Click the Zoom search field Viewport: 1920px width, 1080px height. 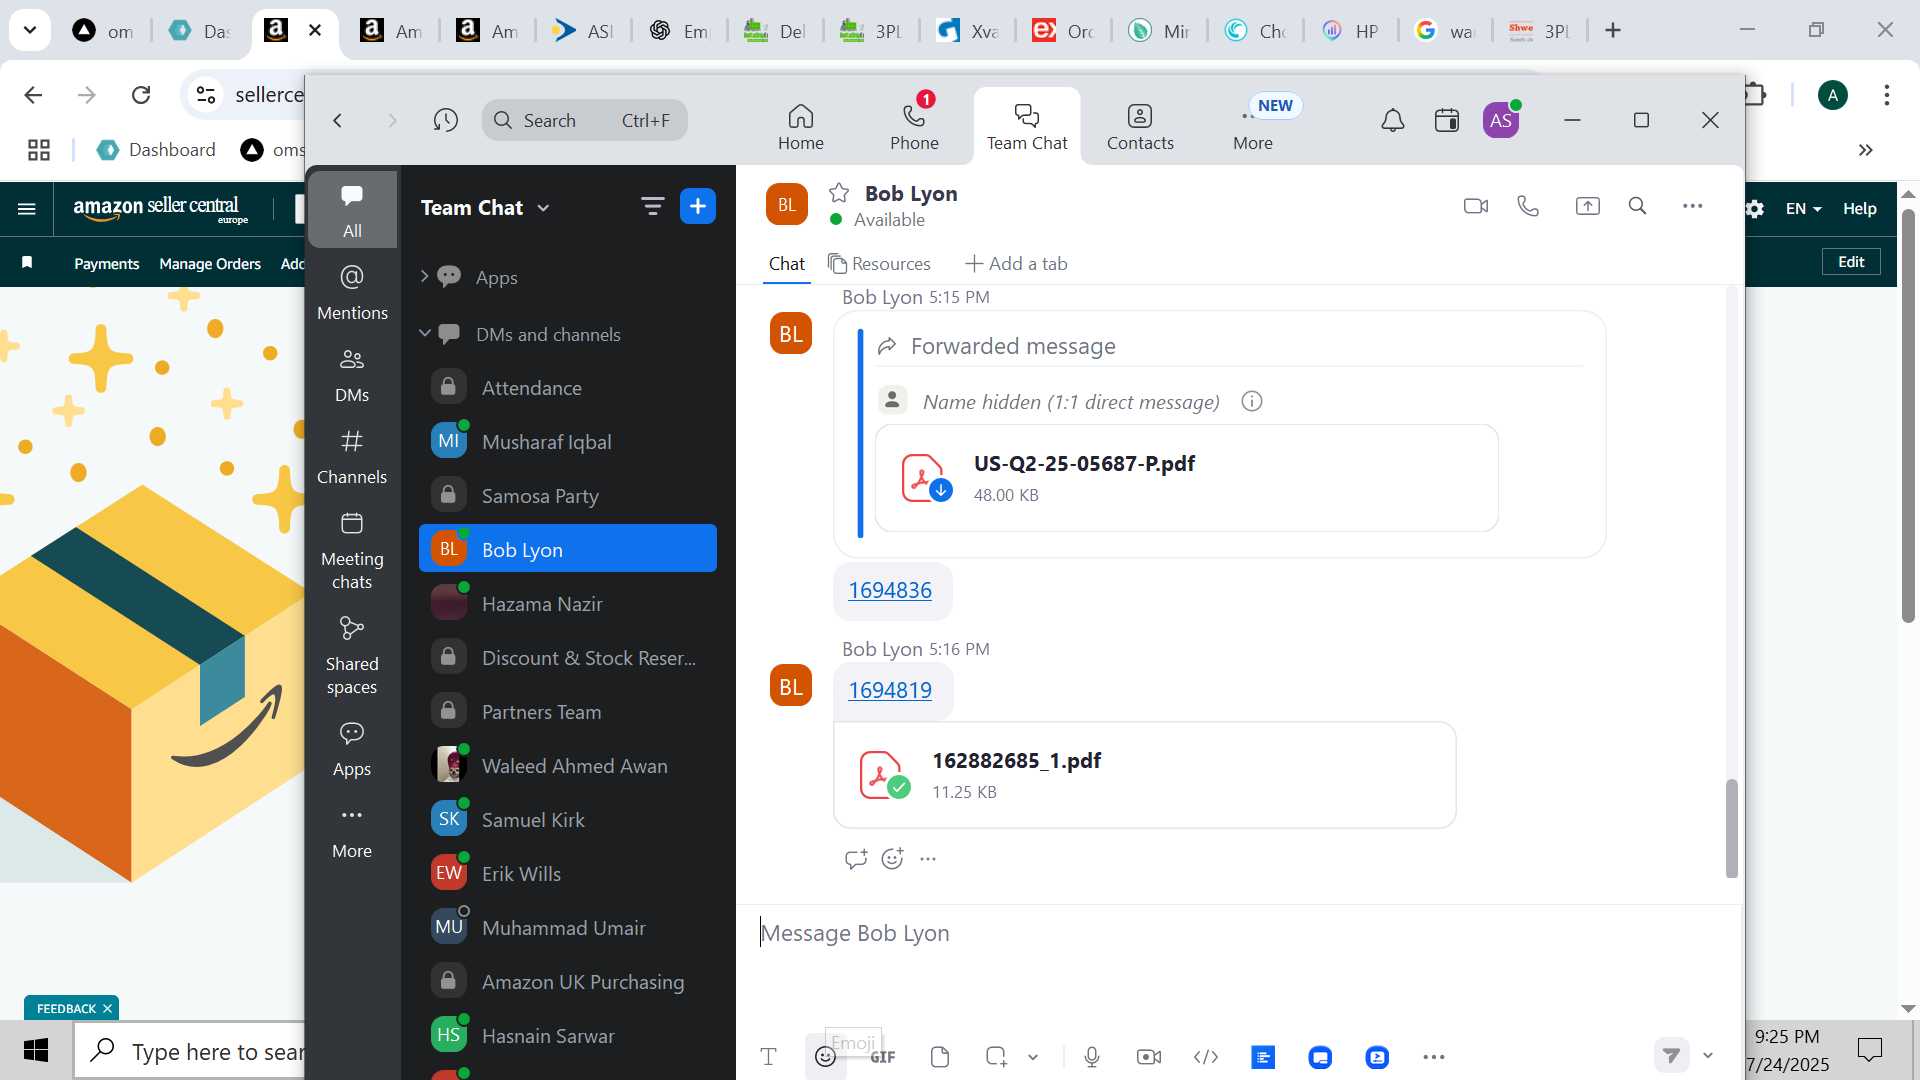[x=584, y=120]
